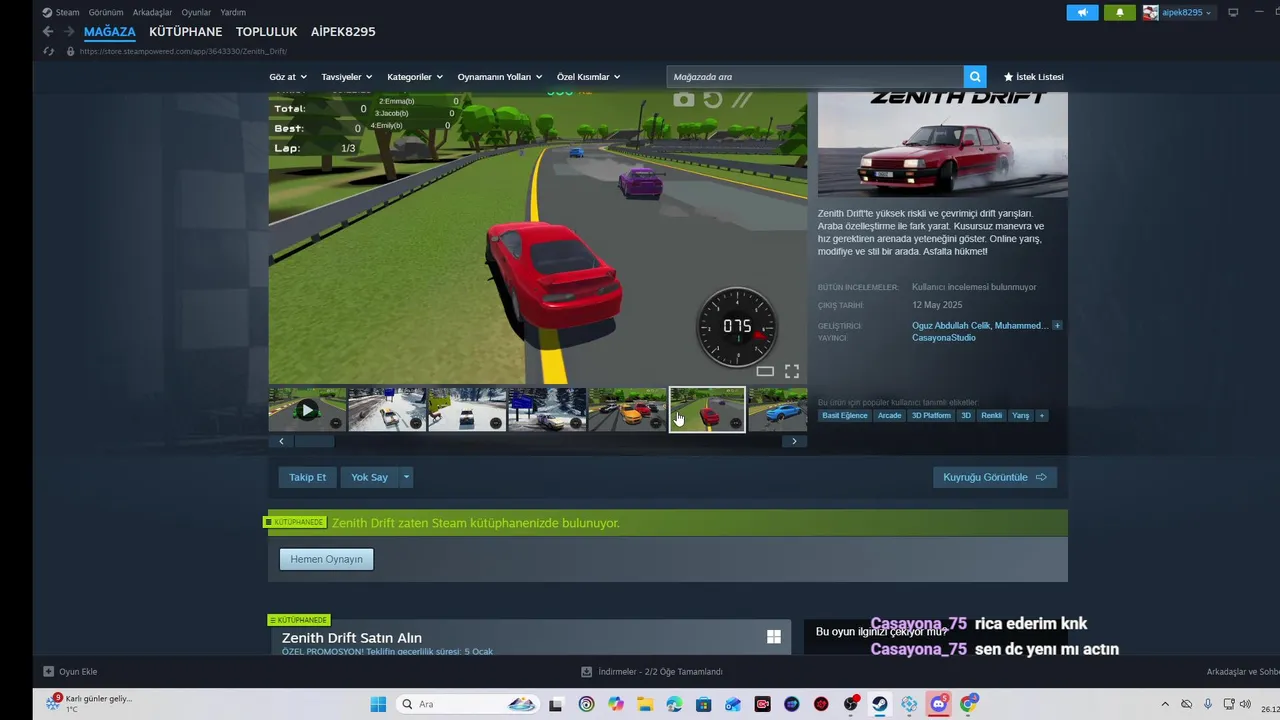Viewport: 1280px width, 720px height.
Task: Click the thumbnail strip scrollbar handle
Action: [x=314, y=441]
